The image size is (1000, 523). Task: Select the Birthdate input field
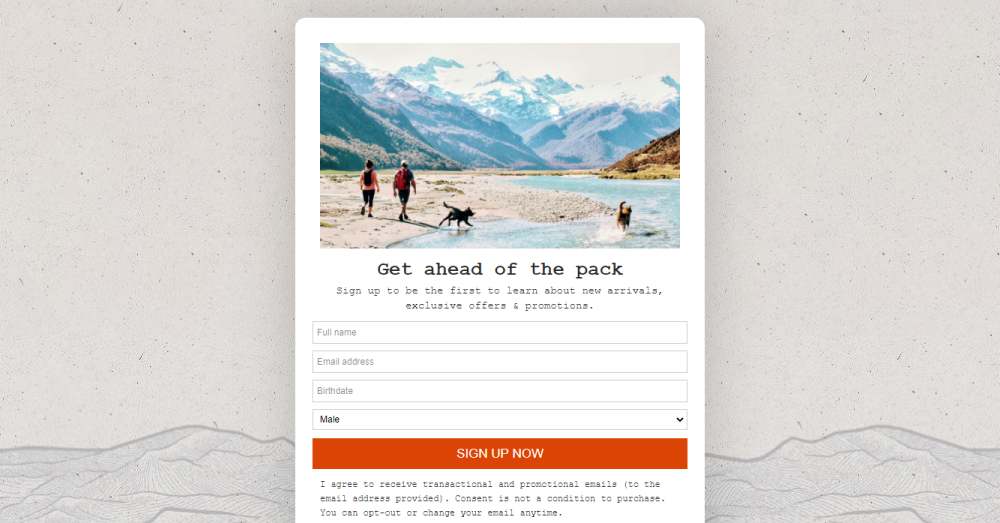point(499,391)
